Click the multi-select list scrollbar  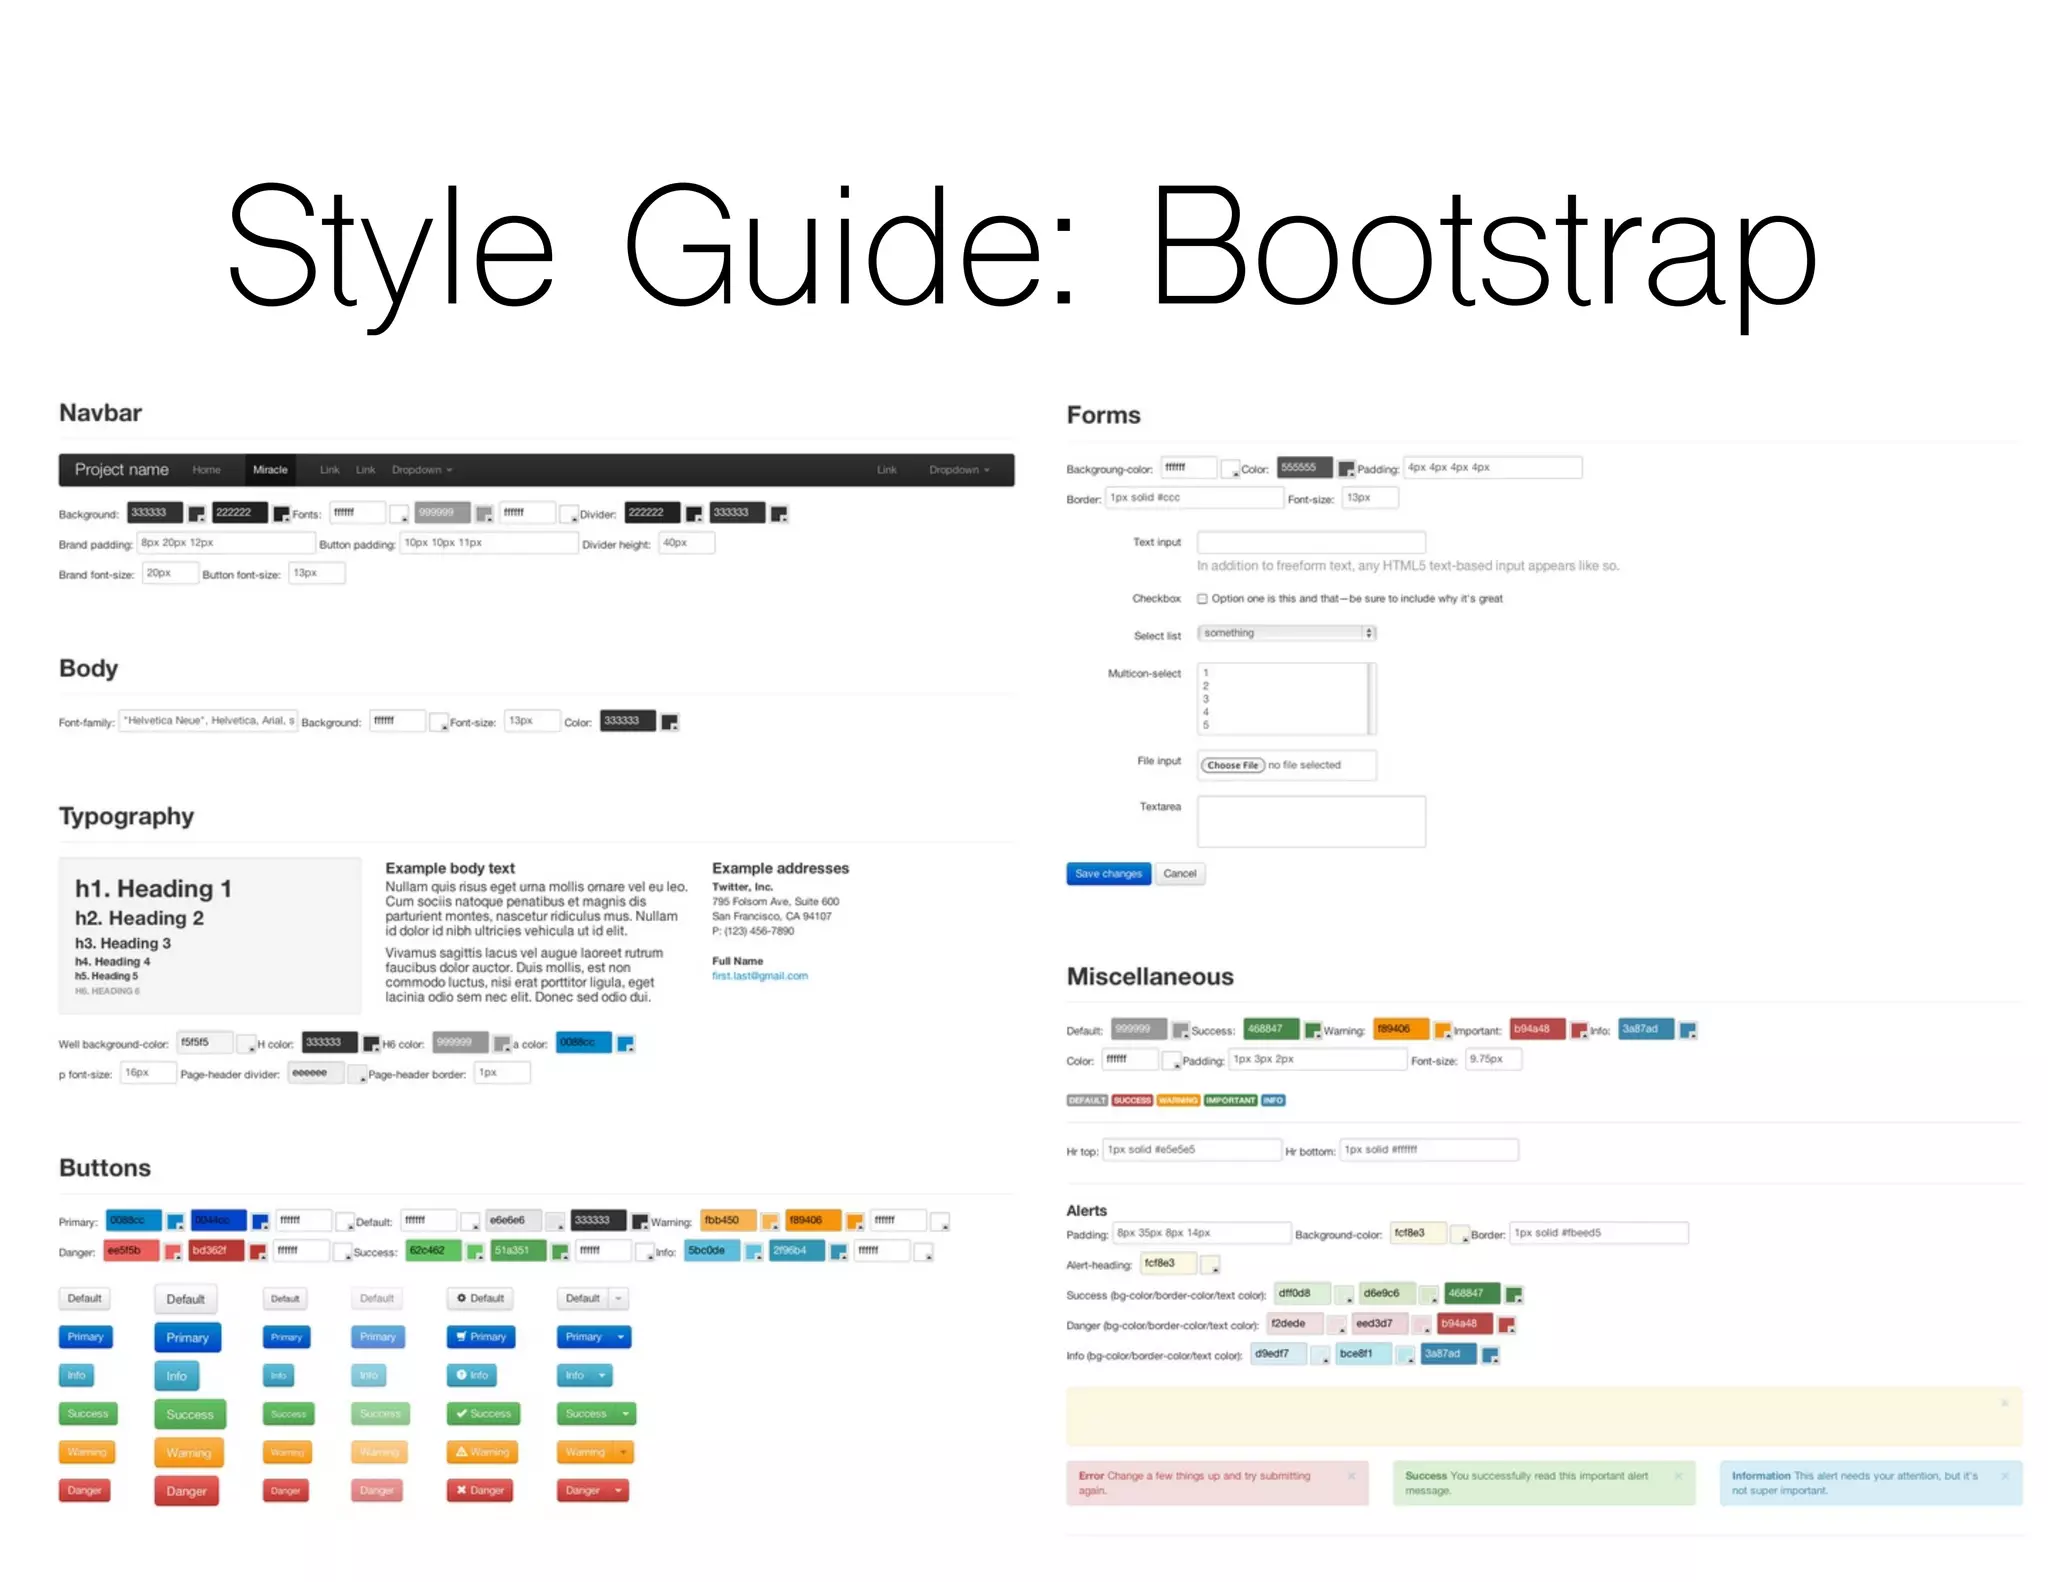pyautogui.click(x=1372, y=699)
